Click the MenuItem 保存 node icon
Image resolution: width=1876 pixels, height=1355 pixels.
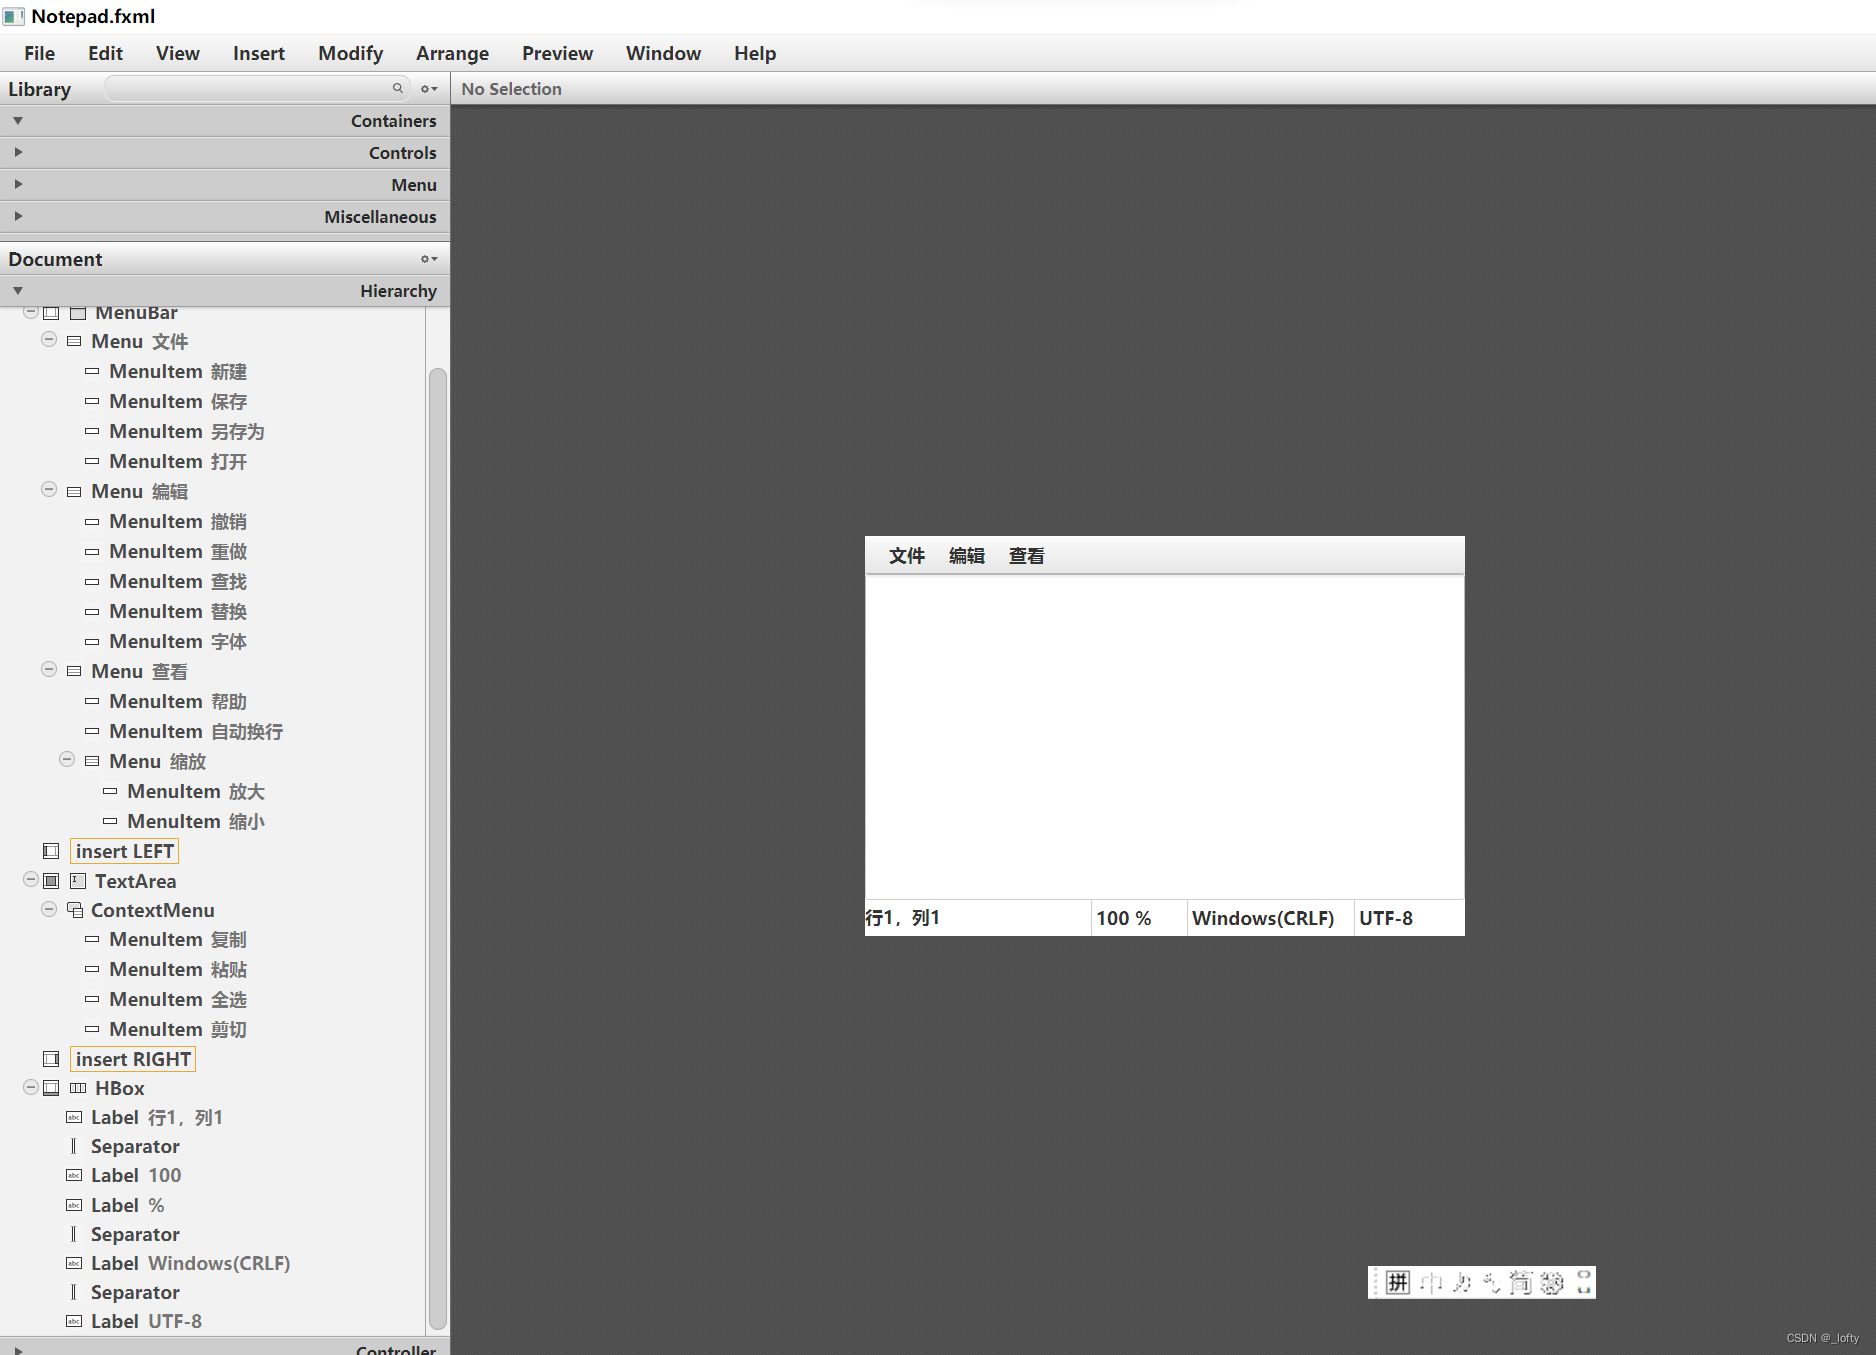point(92,401)
